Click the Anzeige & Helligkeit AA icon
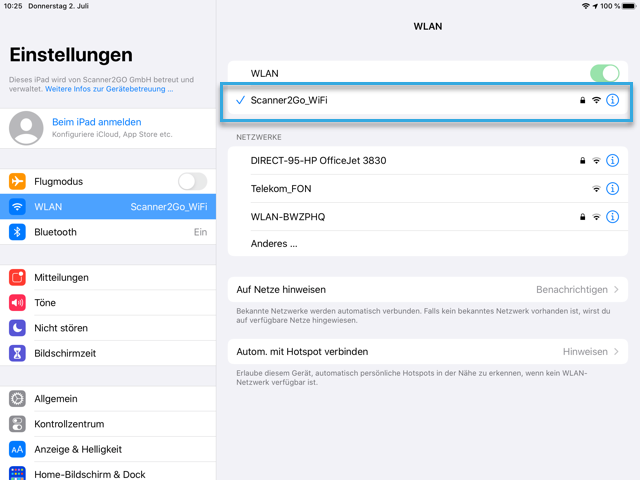The image size is (640, 480). [17, 449]
